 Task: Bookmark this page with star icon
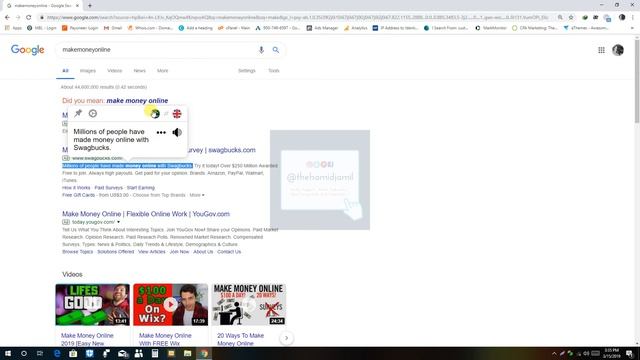[x=571, y=17]
